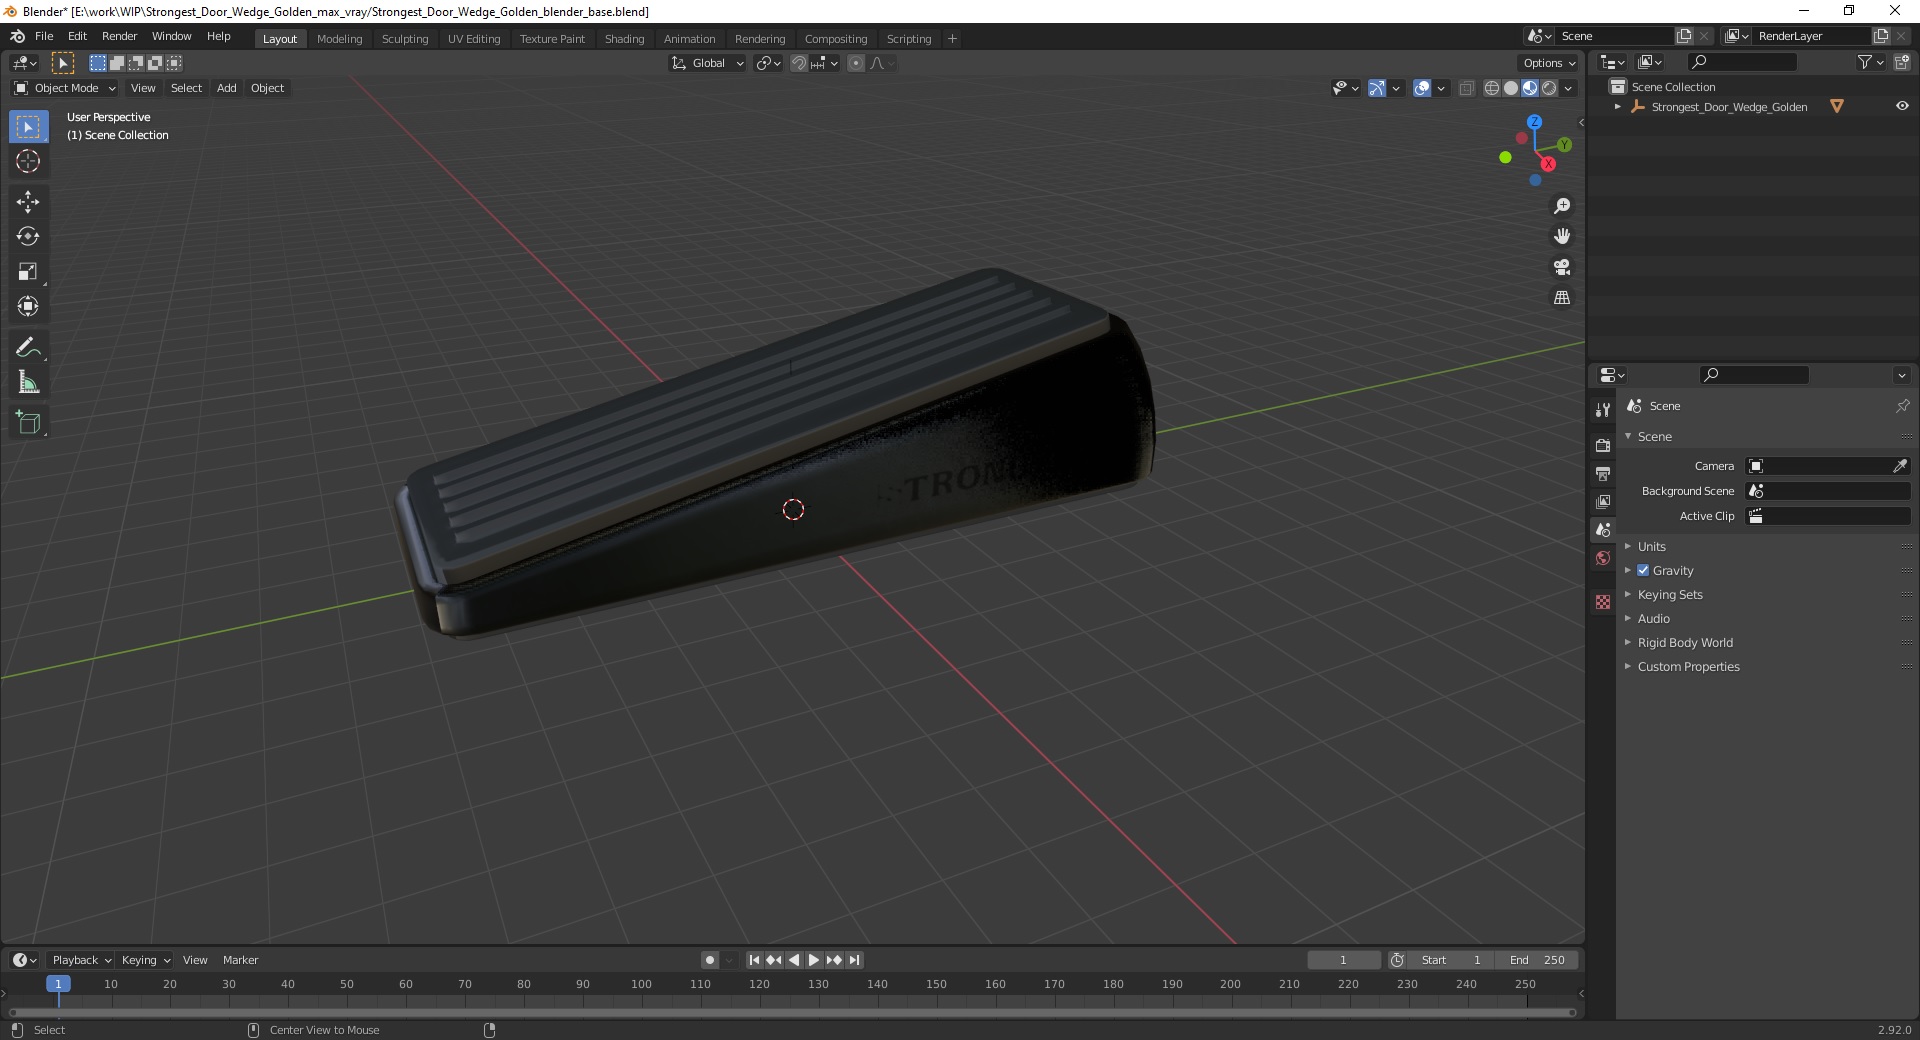Open the Playback dropdown
The height and width of the screenshot is (1040, 1920).
[x=81, y=960]
